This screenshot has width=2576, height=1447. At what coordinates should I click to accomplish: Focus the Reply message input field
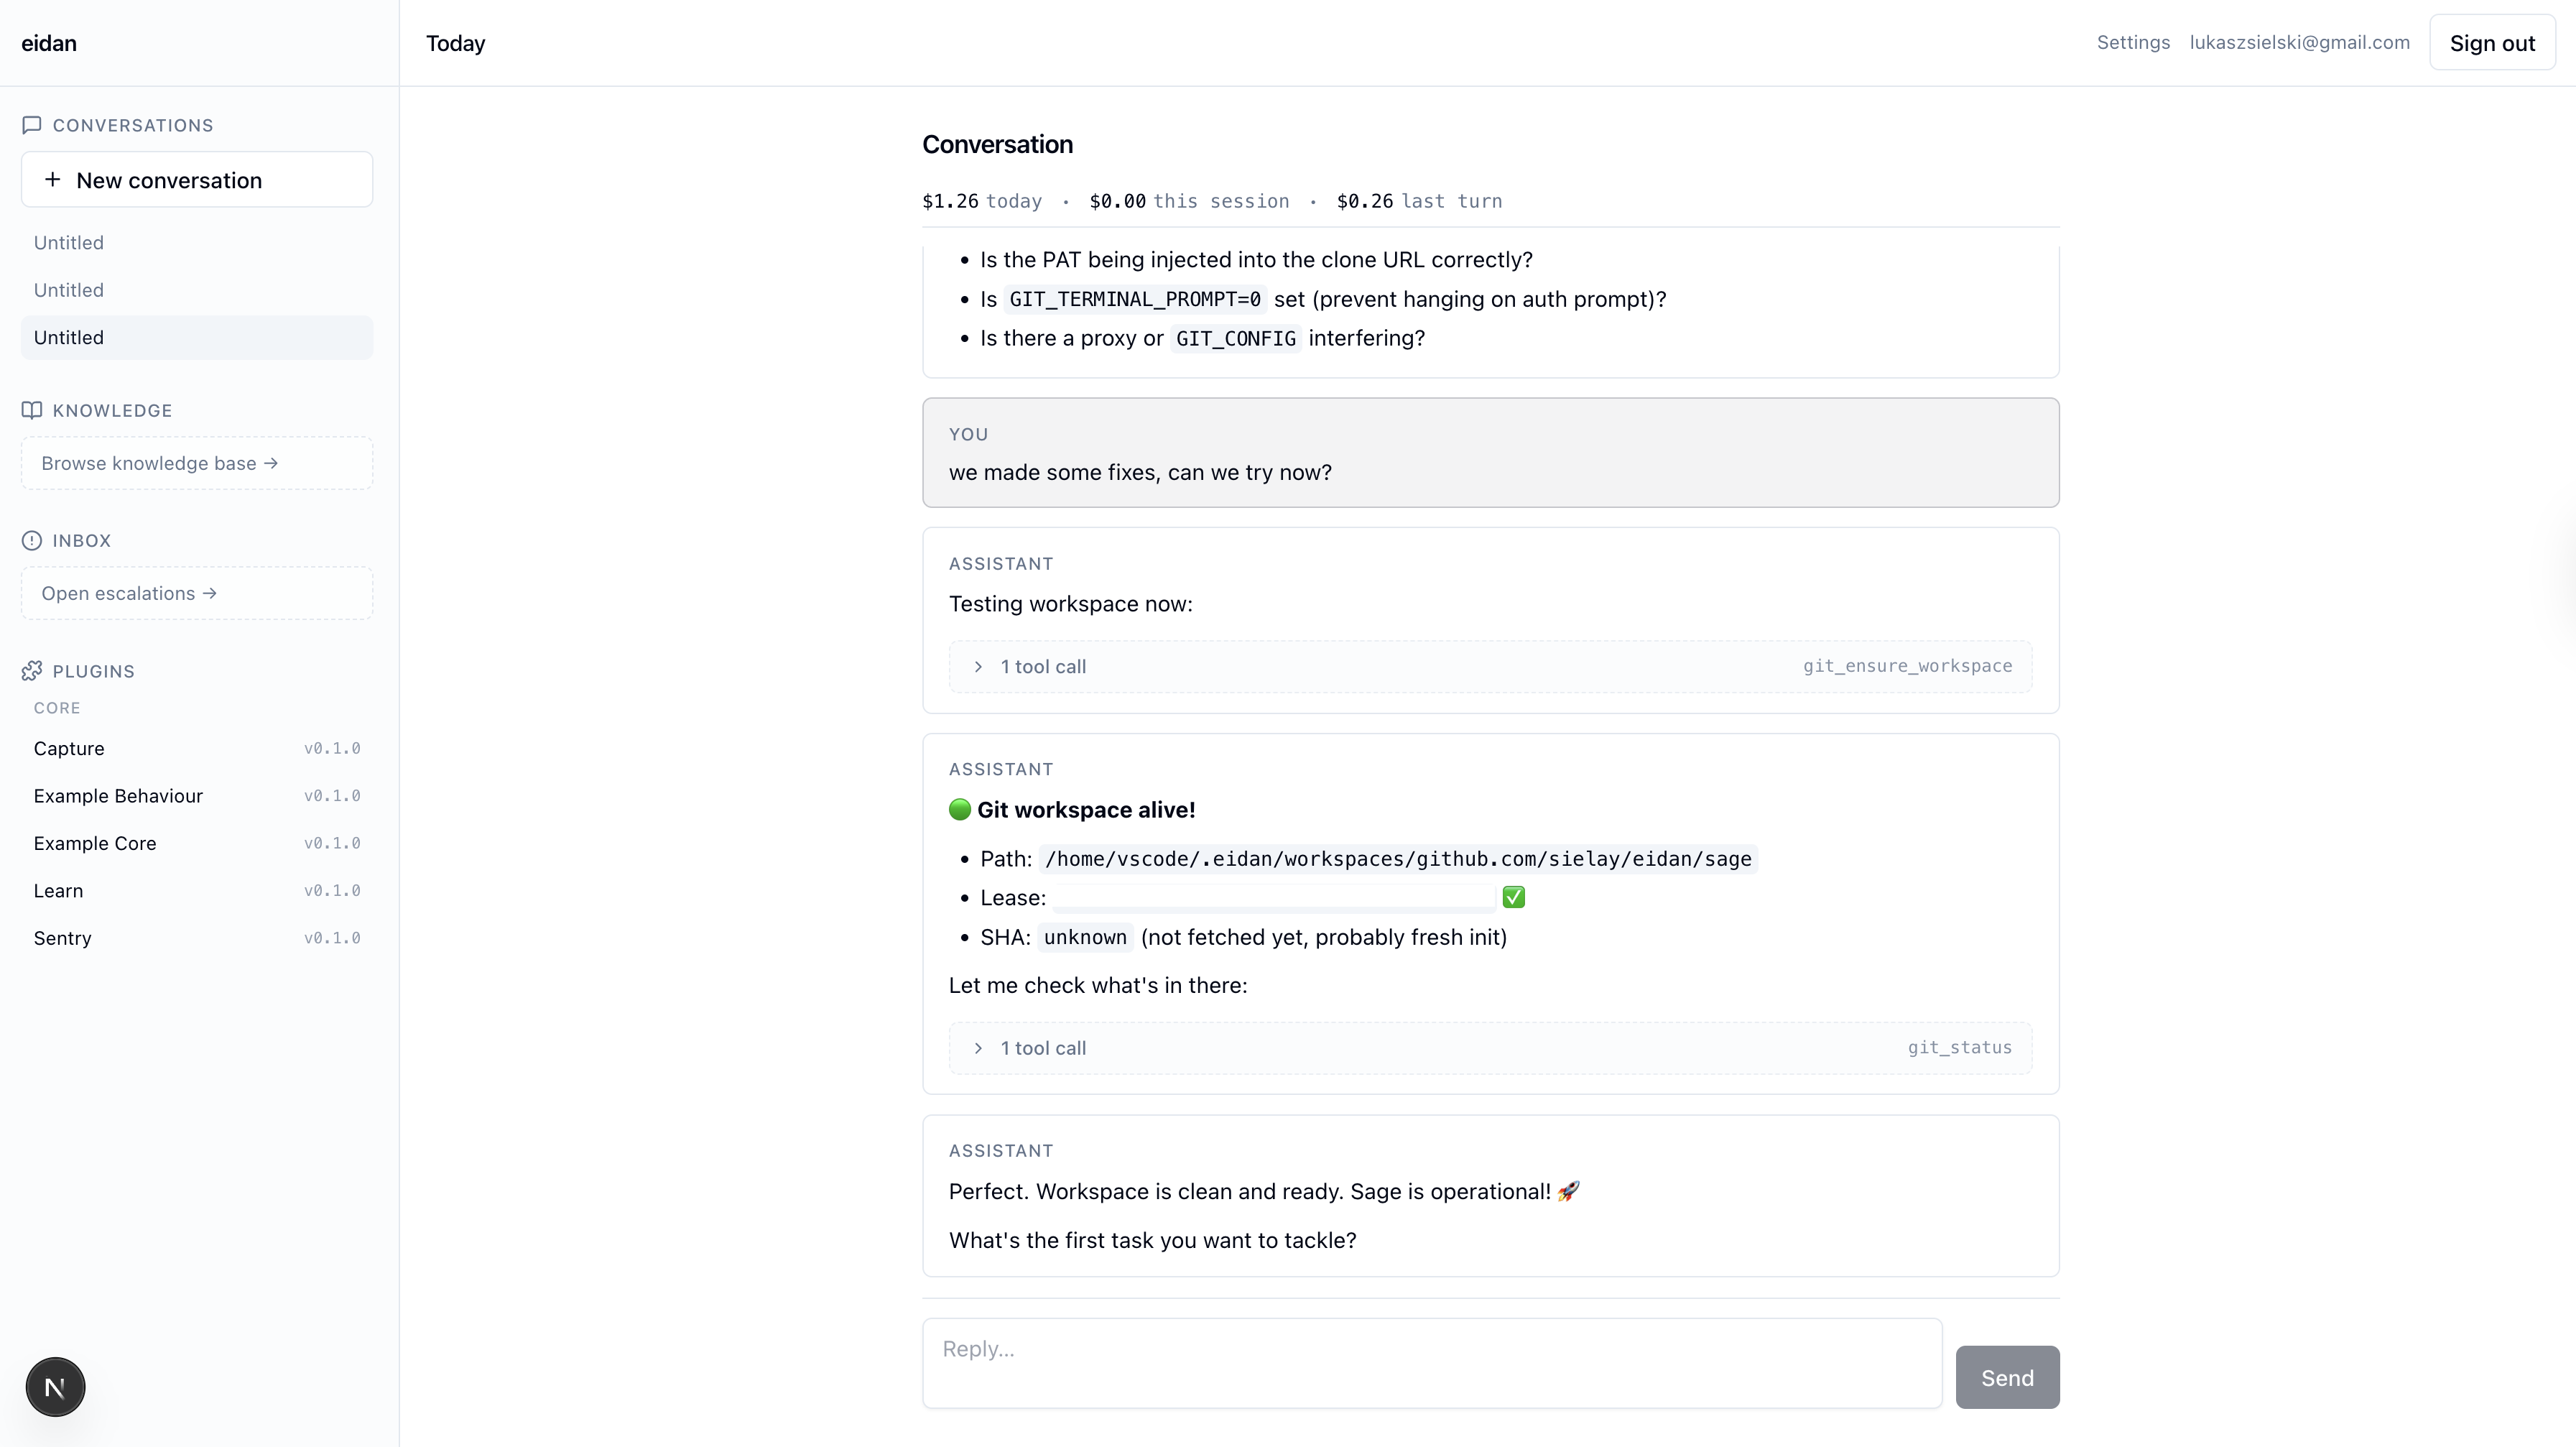pyautogui.click(x=1432, y=1363)
